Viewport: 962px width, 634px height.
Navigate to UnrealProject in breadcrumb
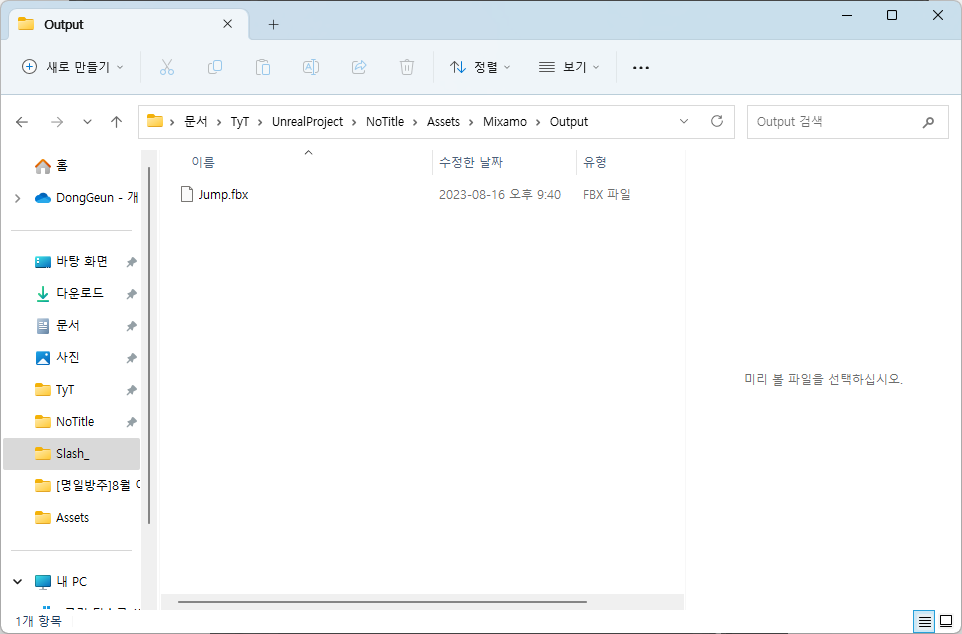[x=307, y=122]
